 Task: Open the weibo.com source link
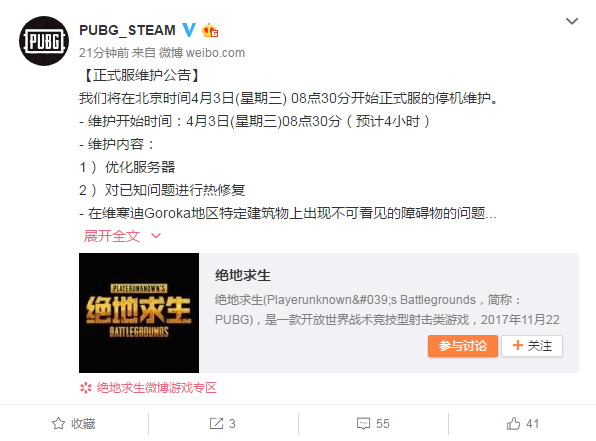[216, 53]
